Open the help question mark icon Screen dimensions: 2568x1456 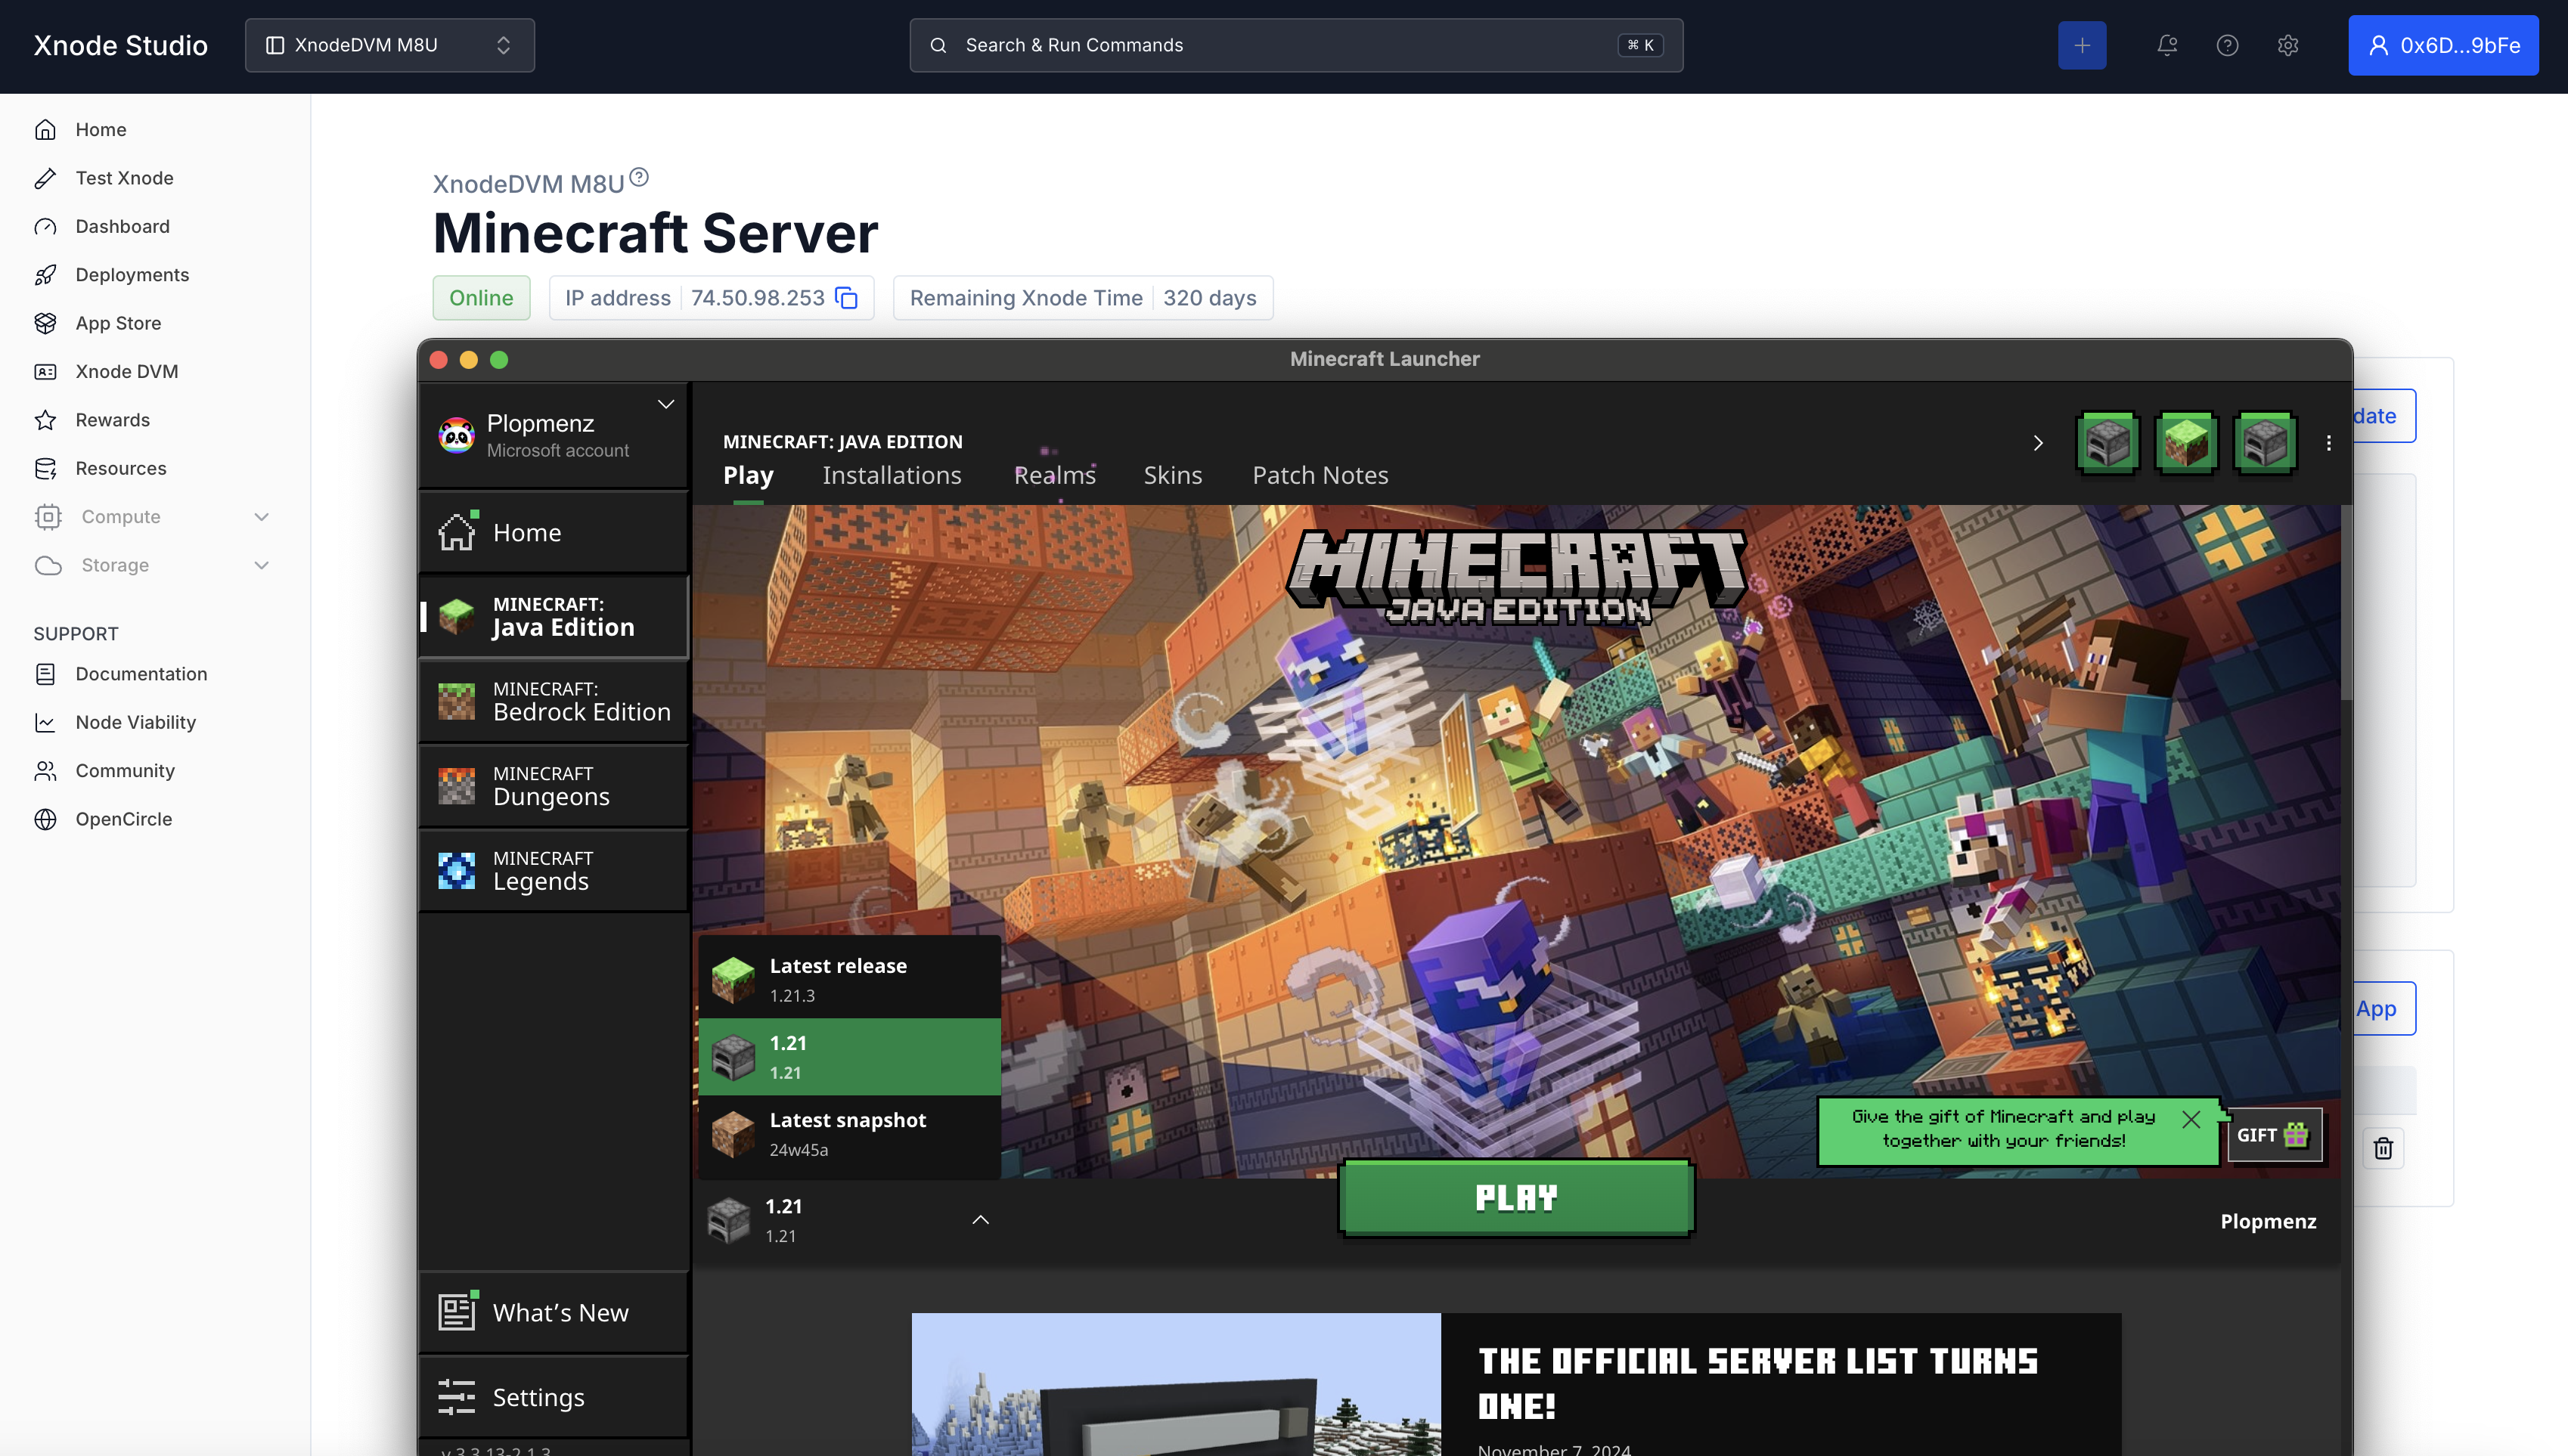click(x=2227, y=45)
